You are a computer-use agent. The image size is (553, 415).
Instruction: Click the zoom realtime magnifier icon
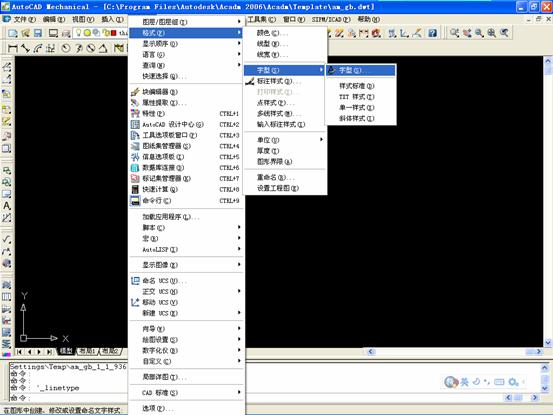(455, 33)
